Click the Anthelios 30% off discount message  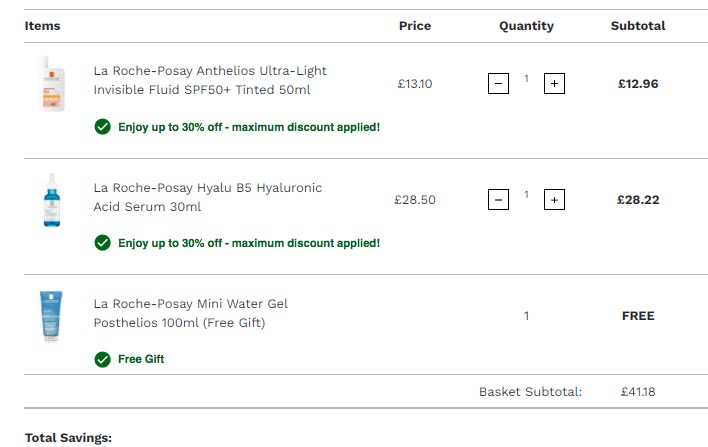click(x=249, y=127)
